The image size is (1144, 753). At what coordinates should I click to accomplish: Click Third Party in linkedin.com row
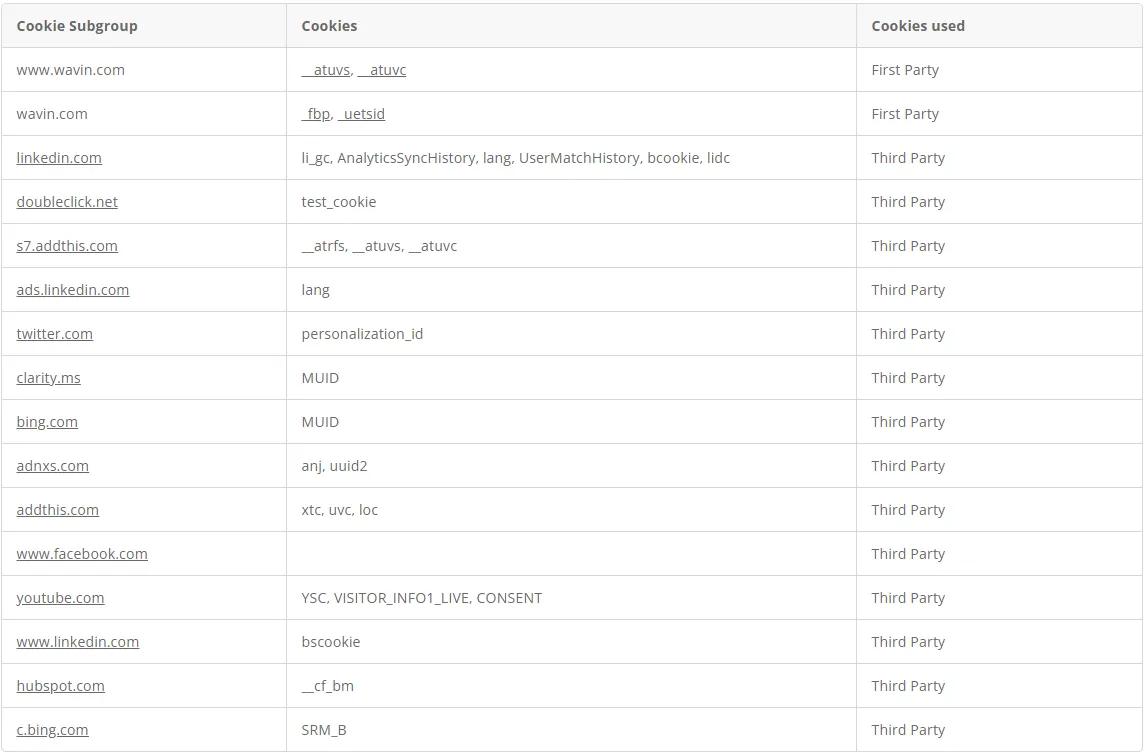click(908, 158)
